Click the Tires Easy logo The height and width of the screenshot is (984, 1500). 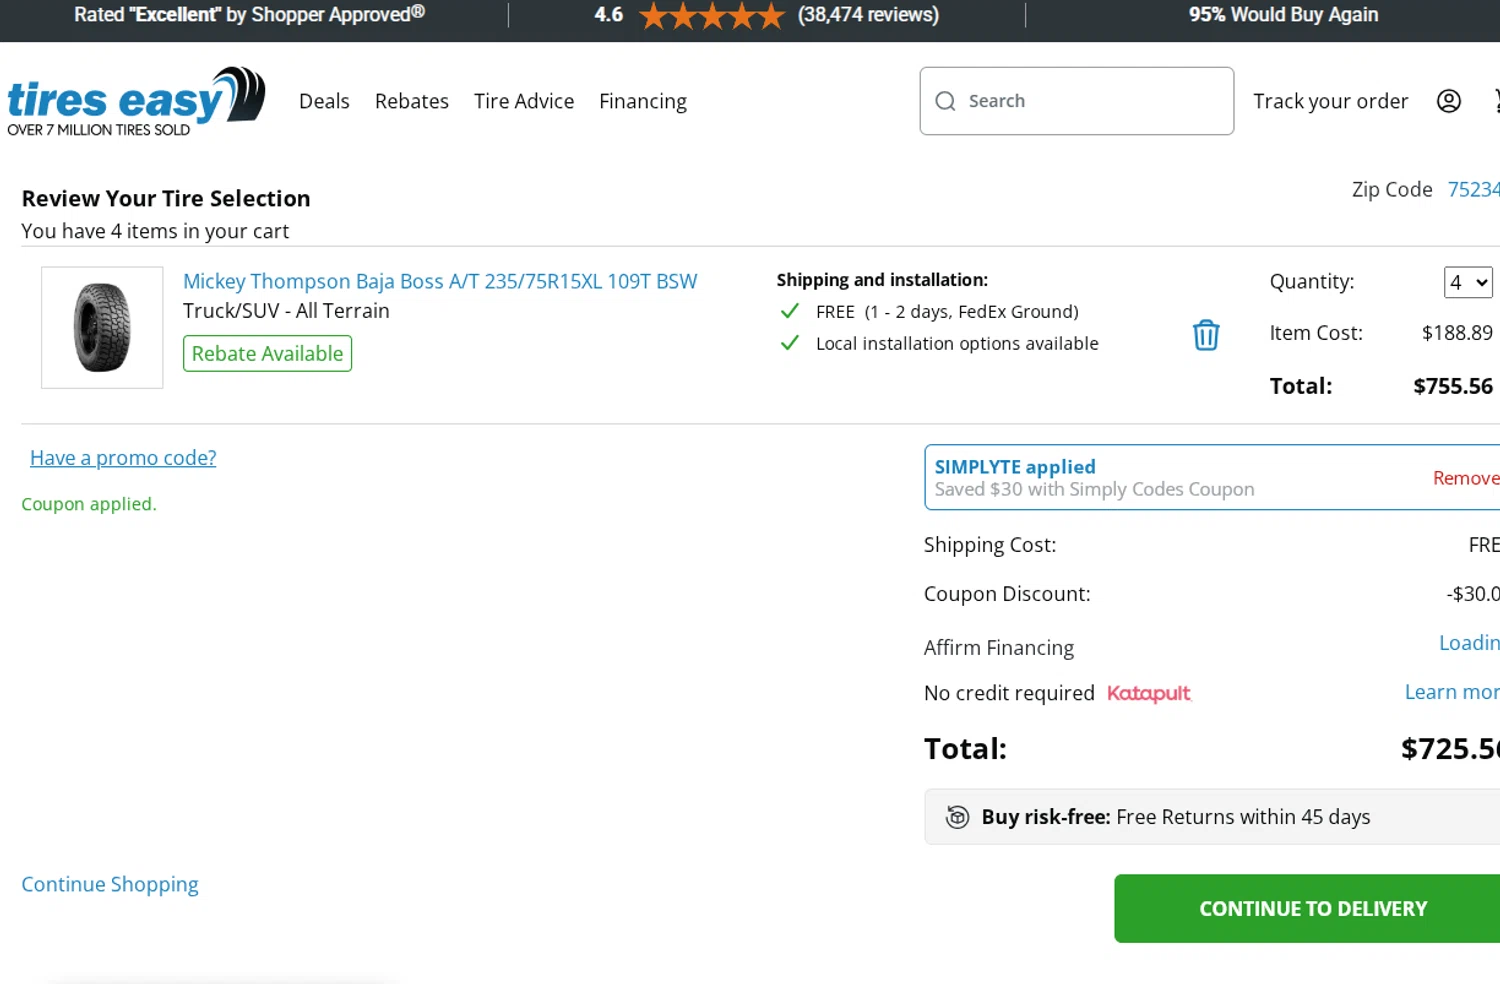click(x=135, y=101)
